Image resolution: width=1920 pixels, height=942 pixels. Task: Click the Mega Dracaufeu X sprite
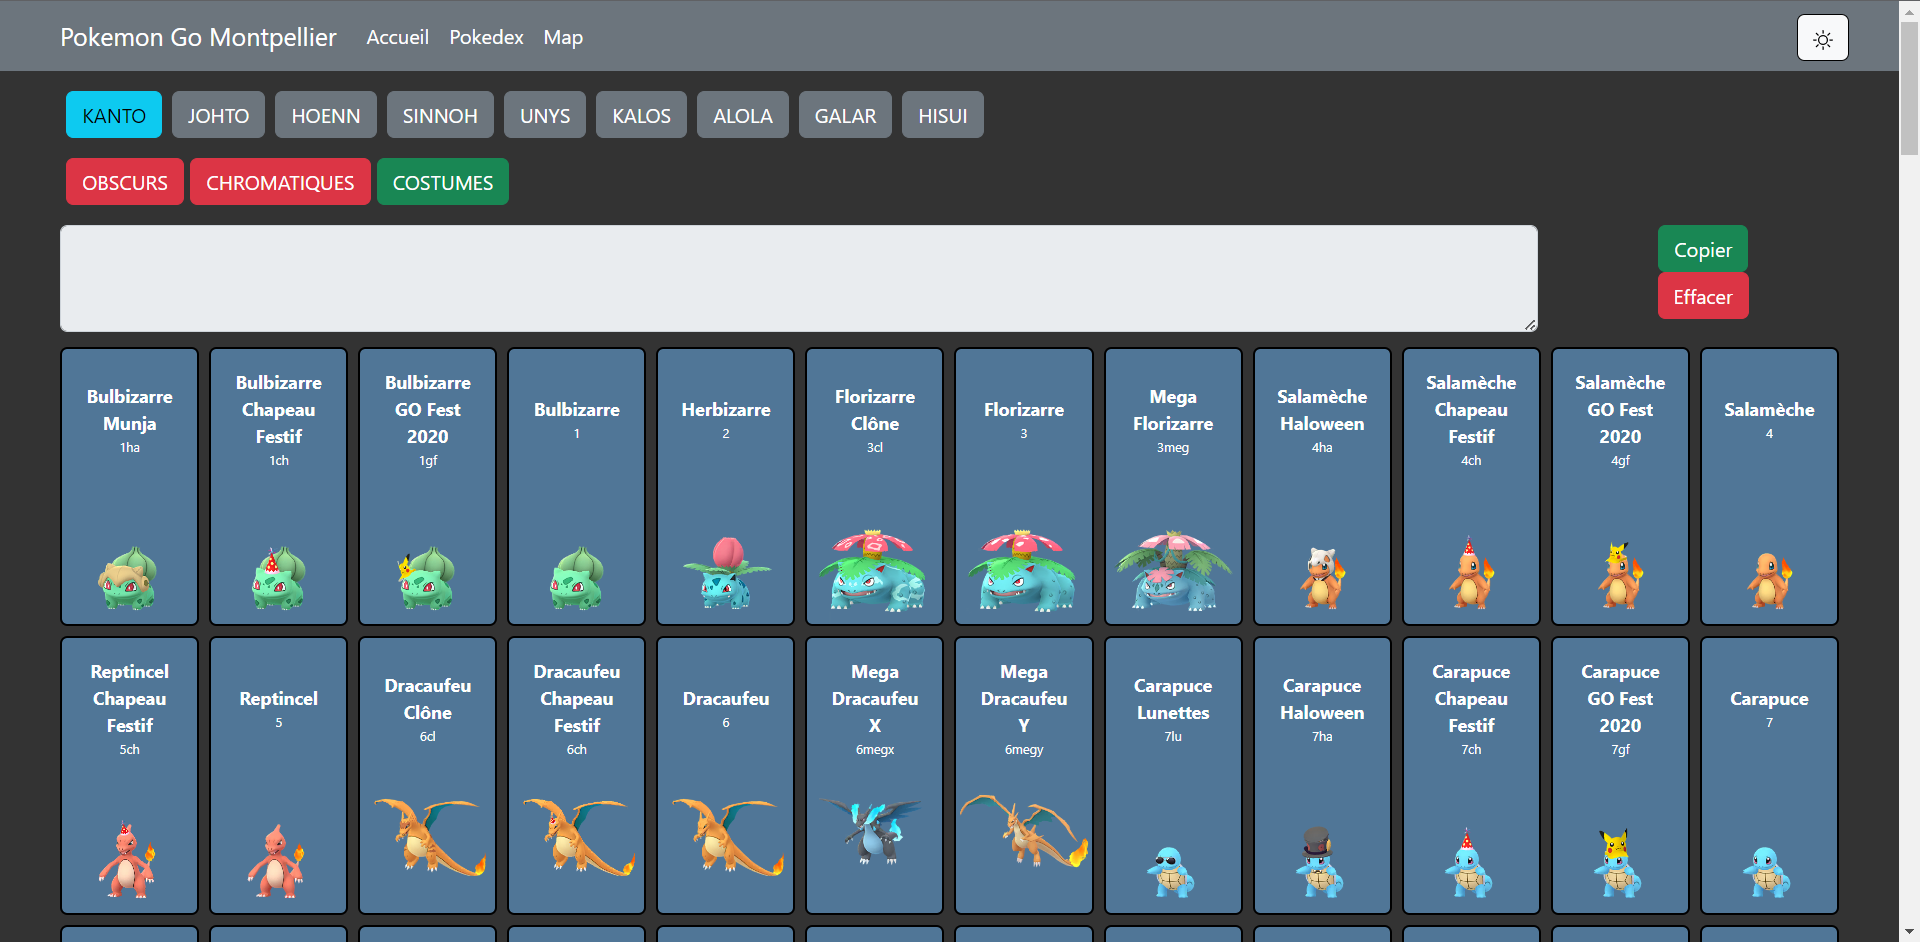(874, 830)
